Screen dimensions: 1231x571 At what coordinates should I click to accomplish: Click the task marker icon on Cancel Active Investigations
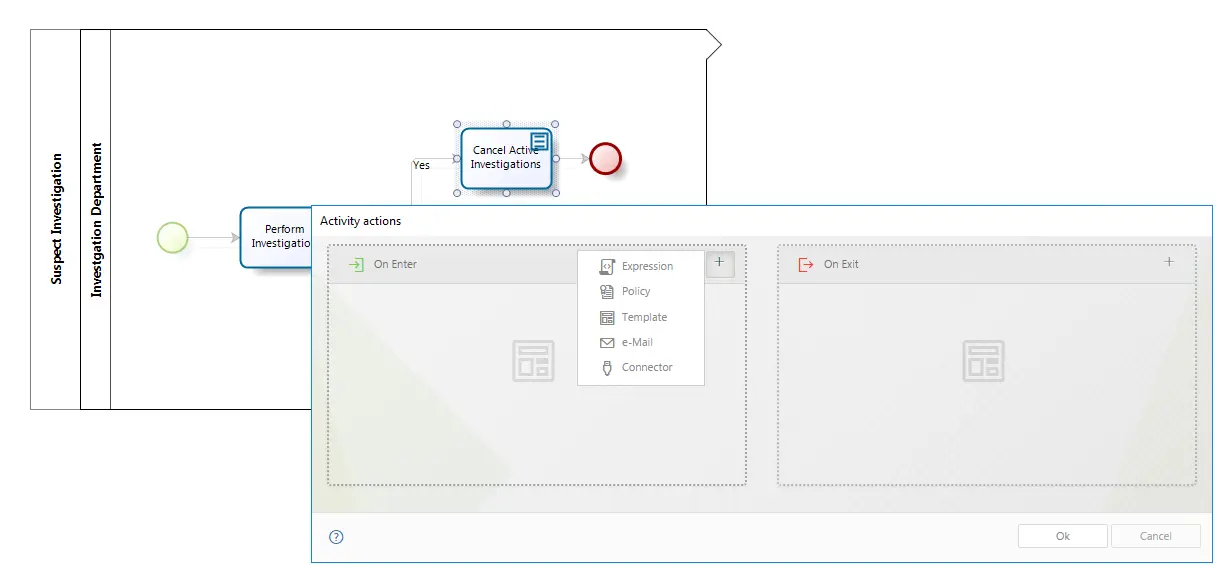539,141
